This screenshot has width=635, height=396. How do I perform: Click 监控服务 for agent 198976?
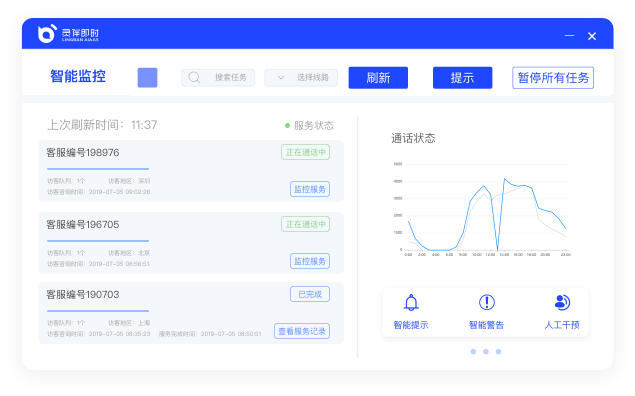pos(310,189)
